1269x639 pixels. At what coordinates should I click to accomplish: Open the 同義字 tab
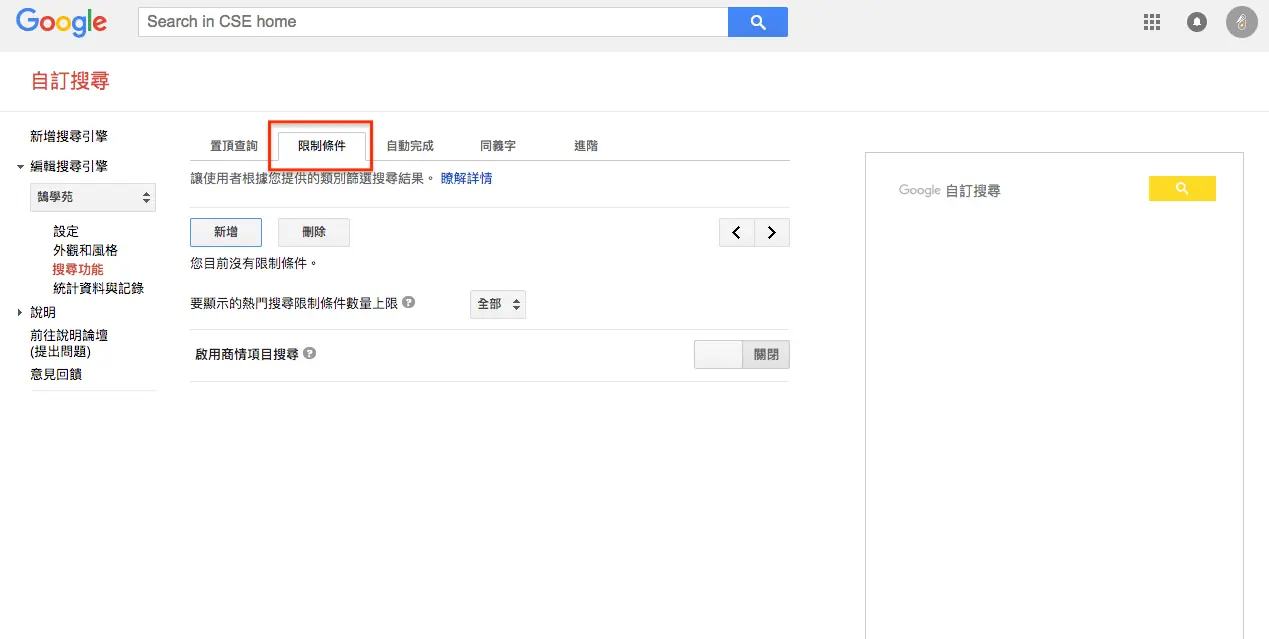point(498,146)
